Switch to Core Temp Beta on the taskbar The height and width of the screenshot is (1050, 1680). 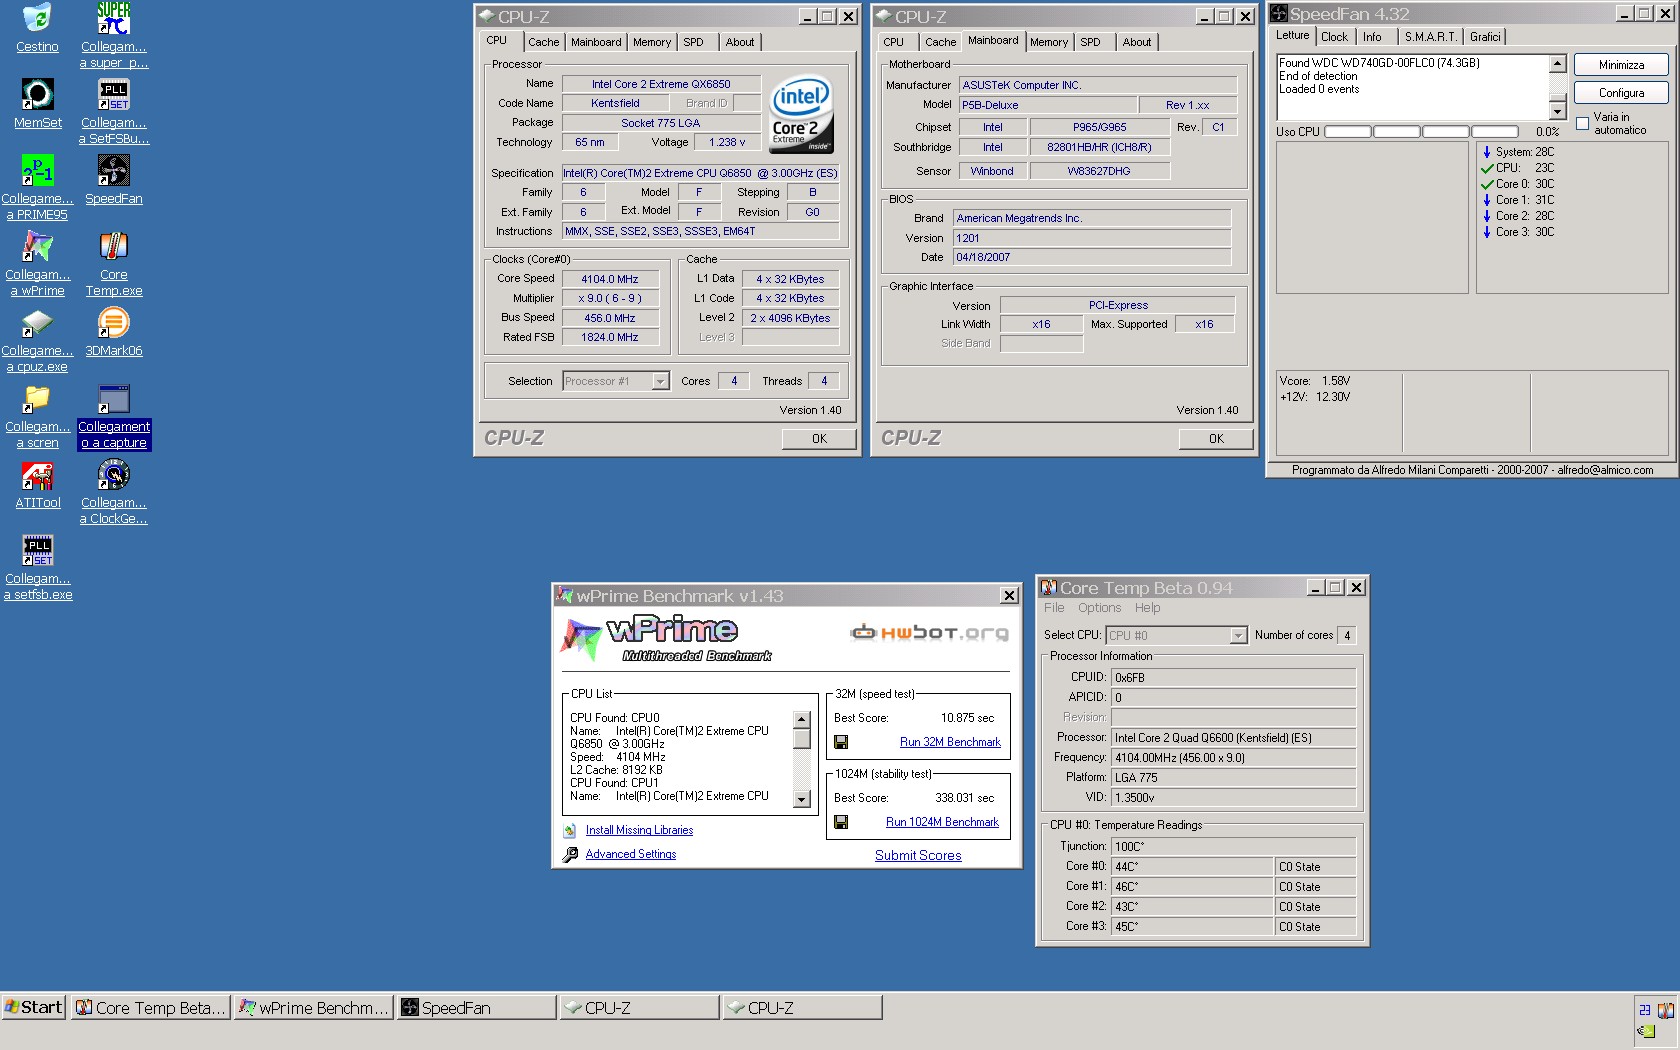coord(151,1007)
